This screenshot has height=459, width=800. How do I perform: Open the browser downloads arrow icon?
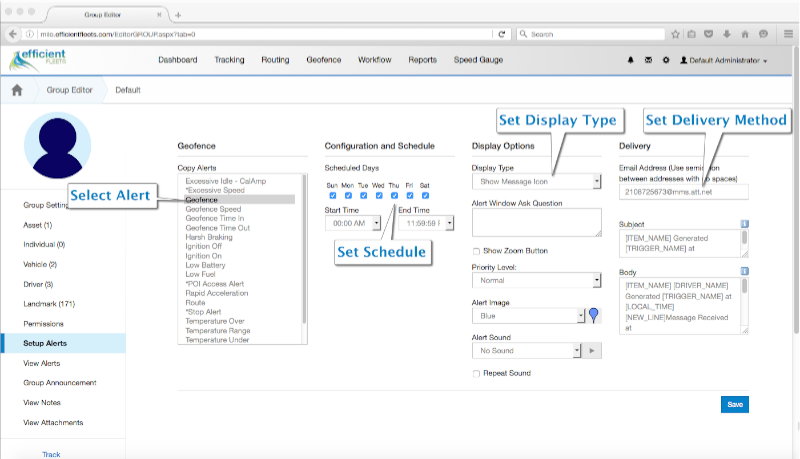click(727, 34)
